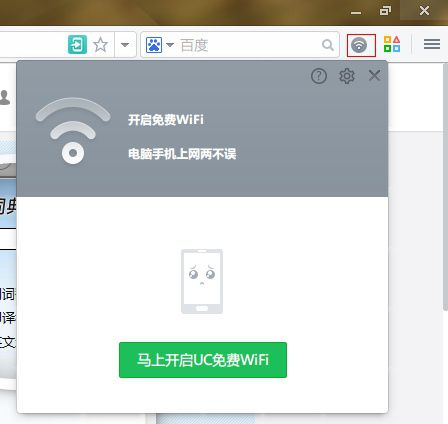This screenshot has height=424, width=448.
Task: Expand the search engine selector arrow
Action: 170,45
